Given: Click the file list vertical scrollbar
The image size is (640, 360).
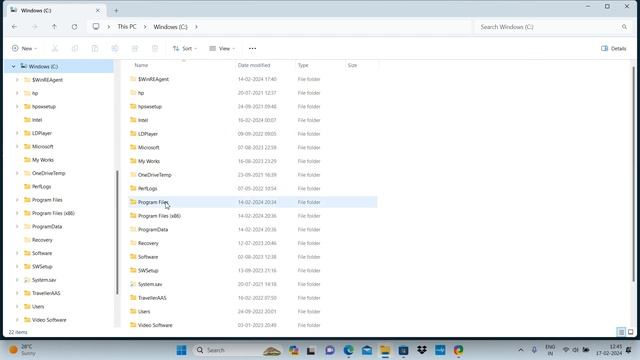Looking at the screenshot, I should coord(633,173).
